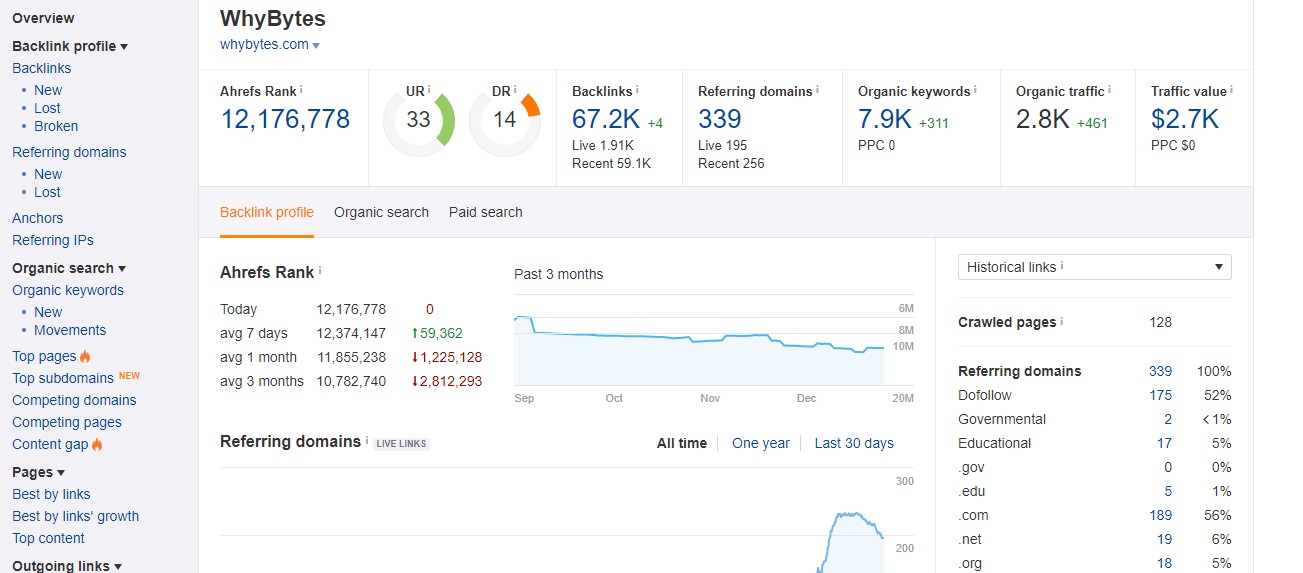Expand the whybytes.com domain dropdown arrow
The image size is (1303, 573).
(316, 46)
